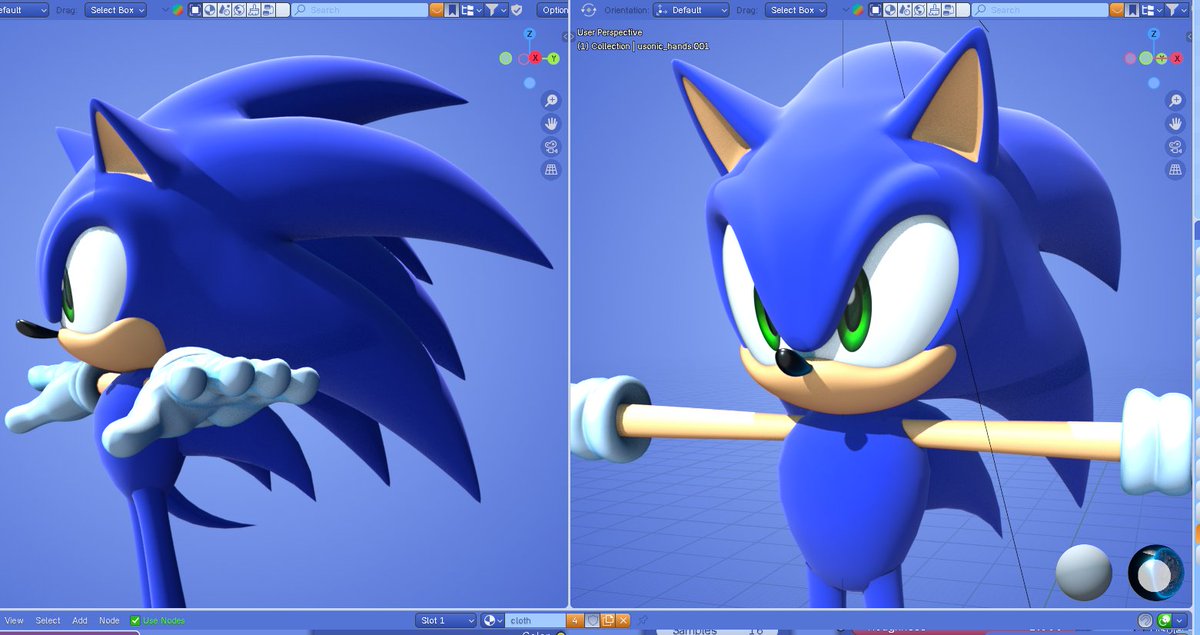1200x635 pixels.
Task: Click the gray matcap preview sphere
Action: pos(1084,571)
